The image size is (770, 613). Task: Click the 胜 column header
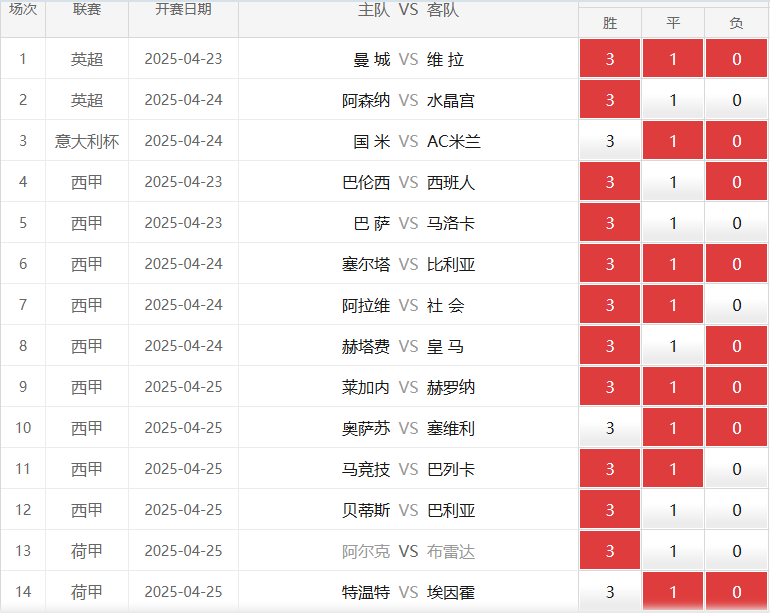[x=609, y=23]
